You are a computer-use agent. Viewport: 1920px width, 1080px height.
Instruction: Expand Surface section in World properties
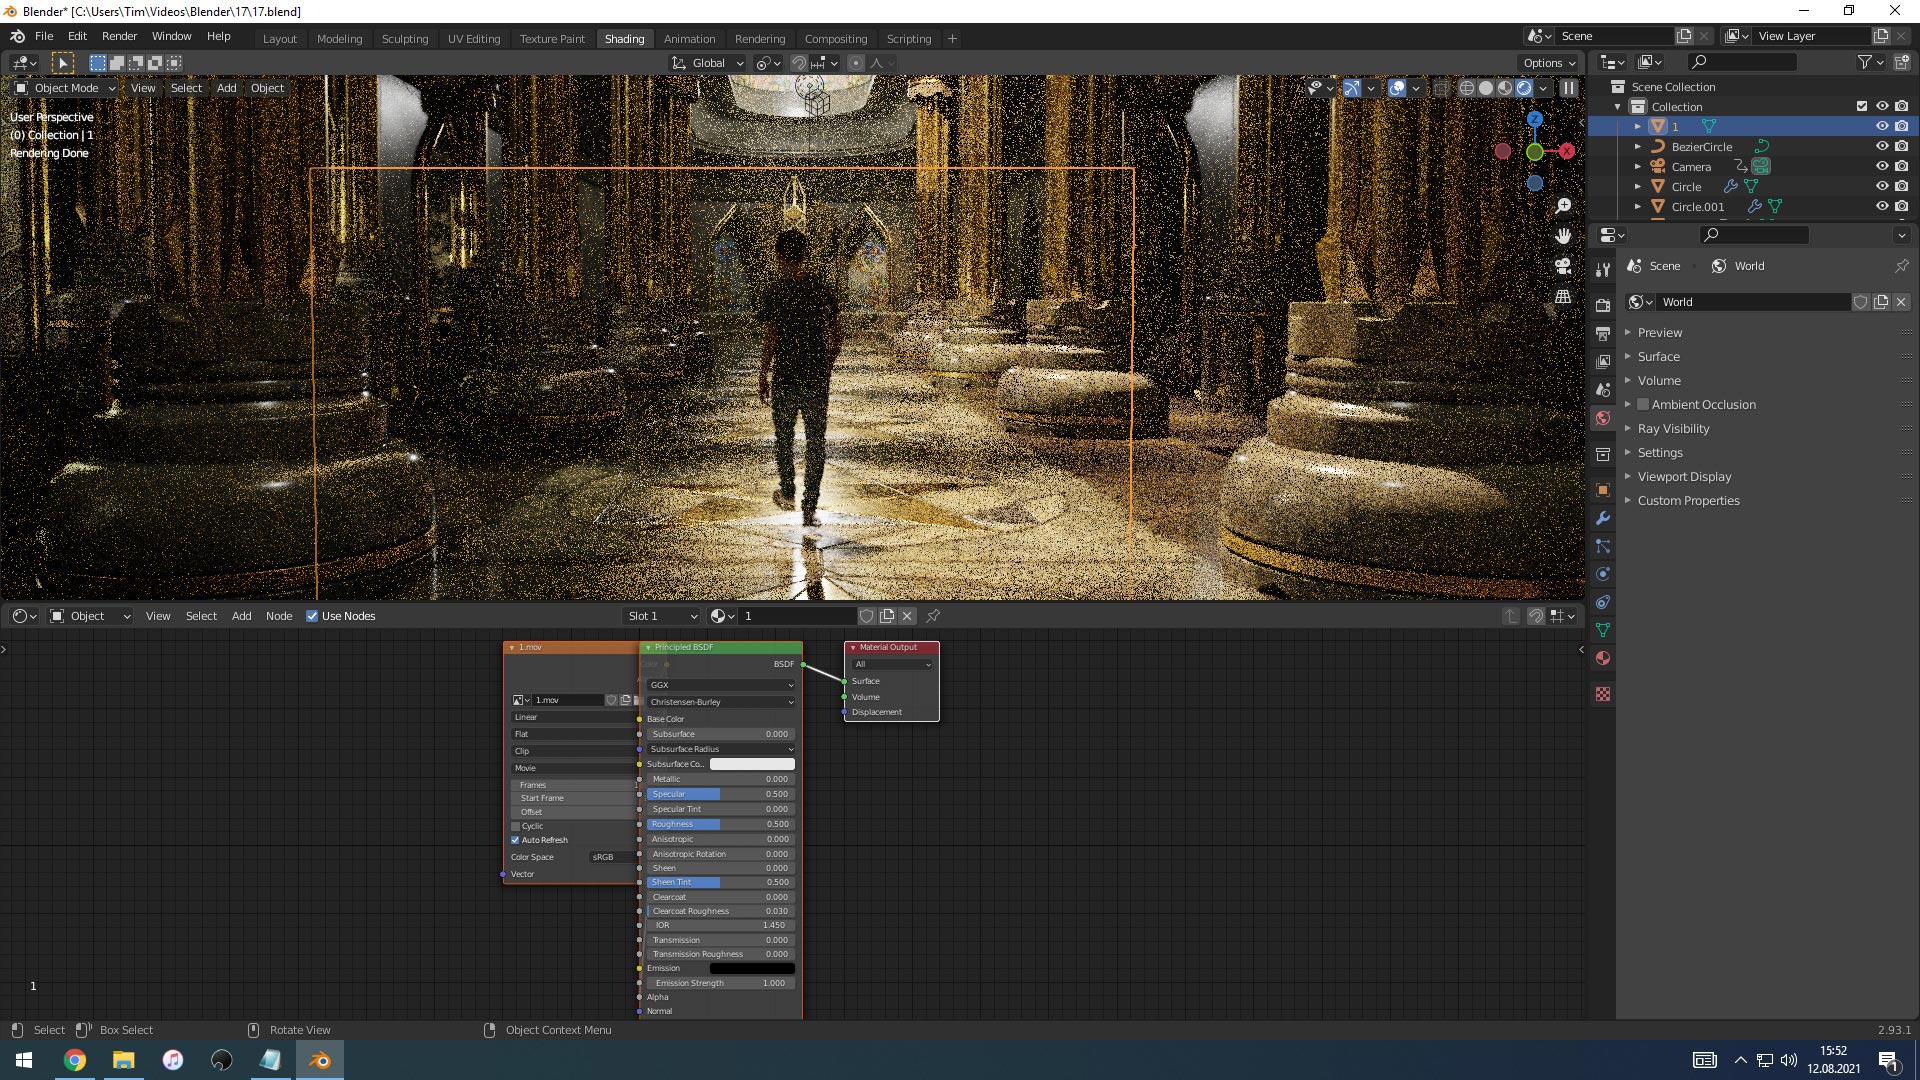[x=1658, y=356]
